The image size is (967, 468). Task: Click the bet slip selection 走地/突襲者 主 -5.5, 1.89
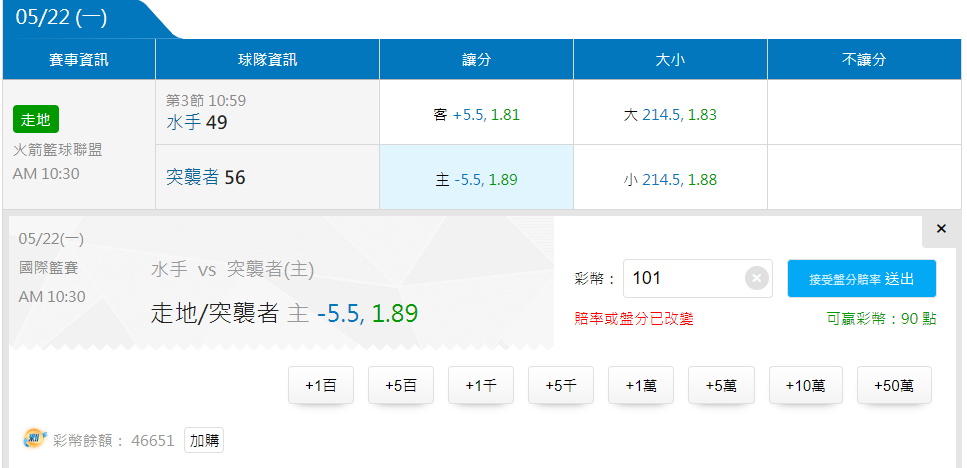click(x=284, y=313)
